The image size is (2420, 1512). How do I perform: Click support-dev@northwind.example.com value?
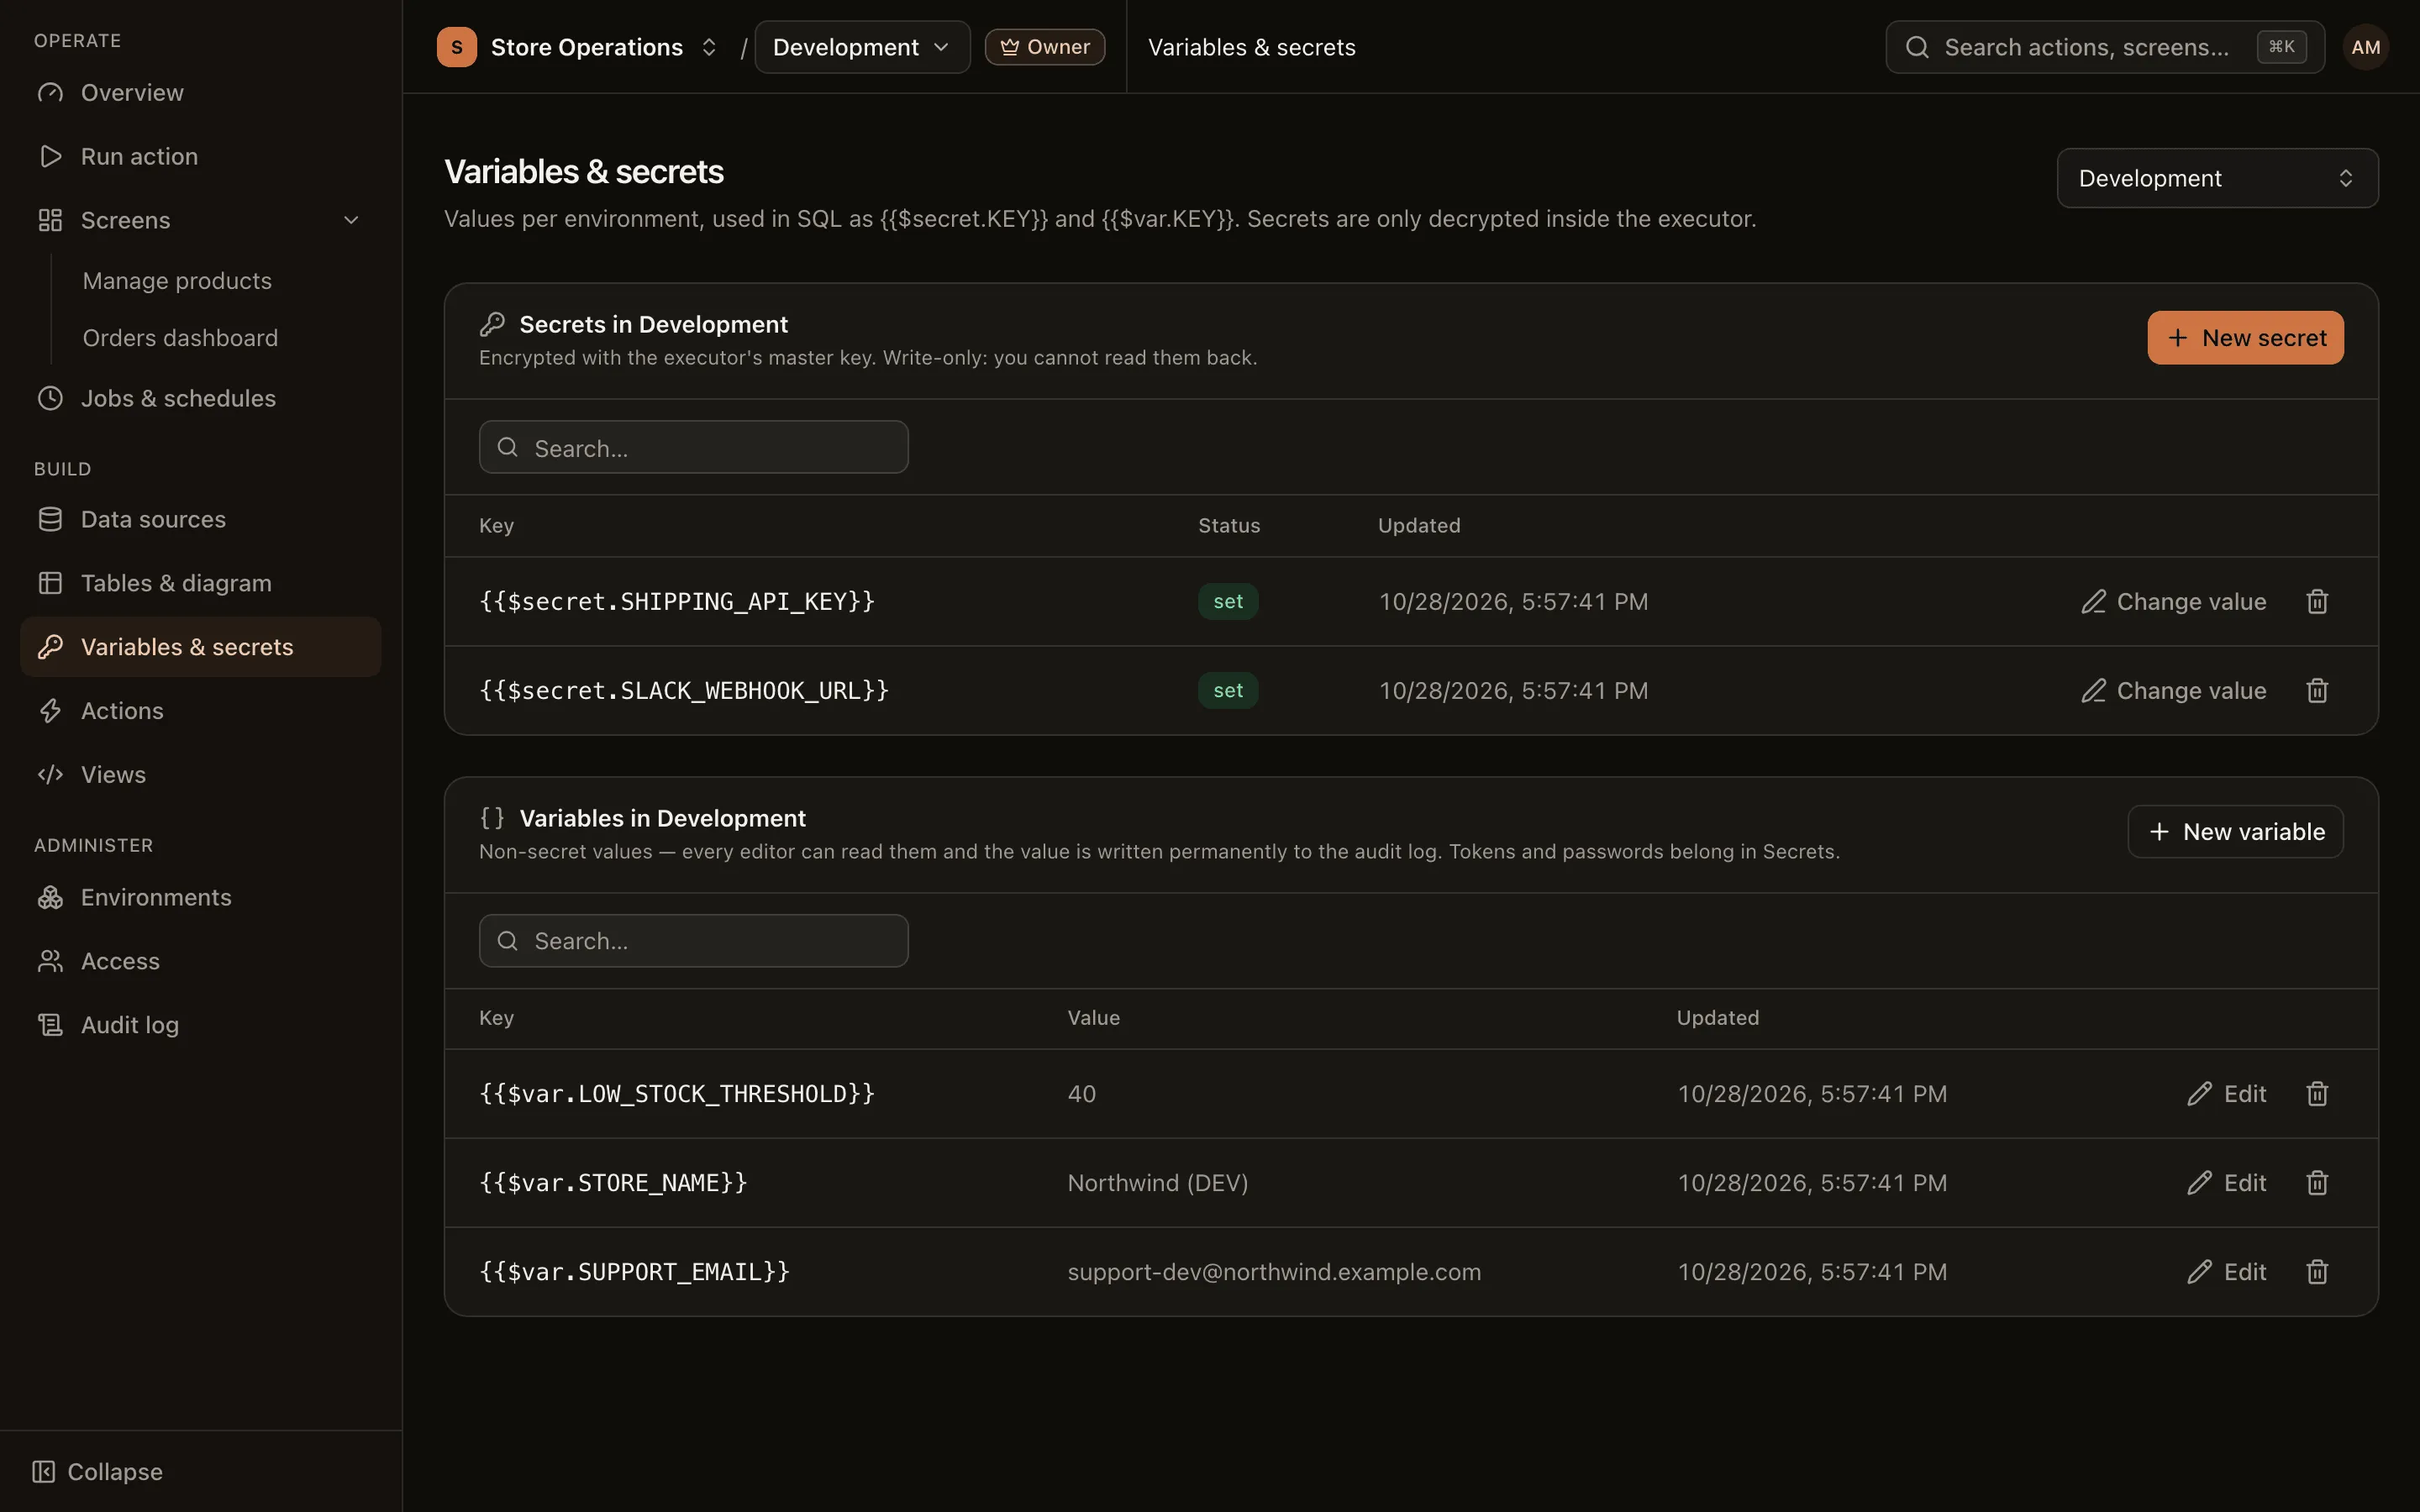point(1274,1271)
